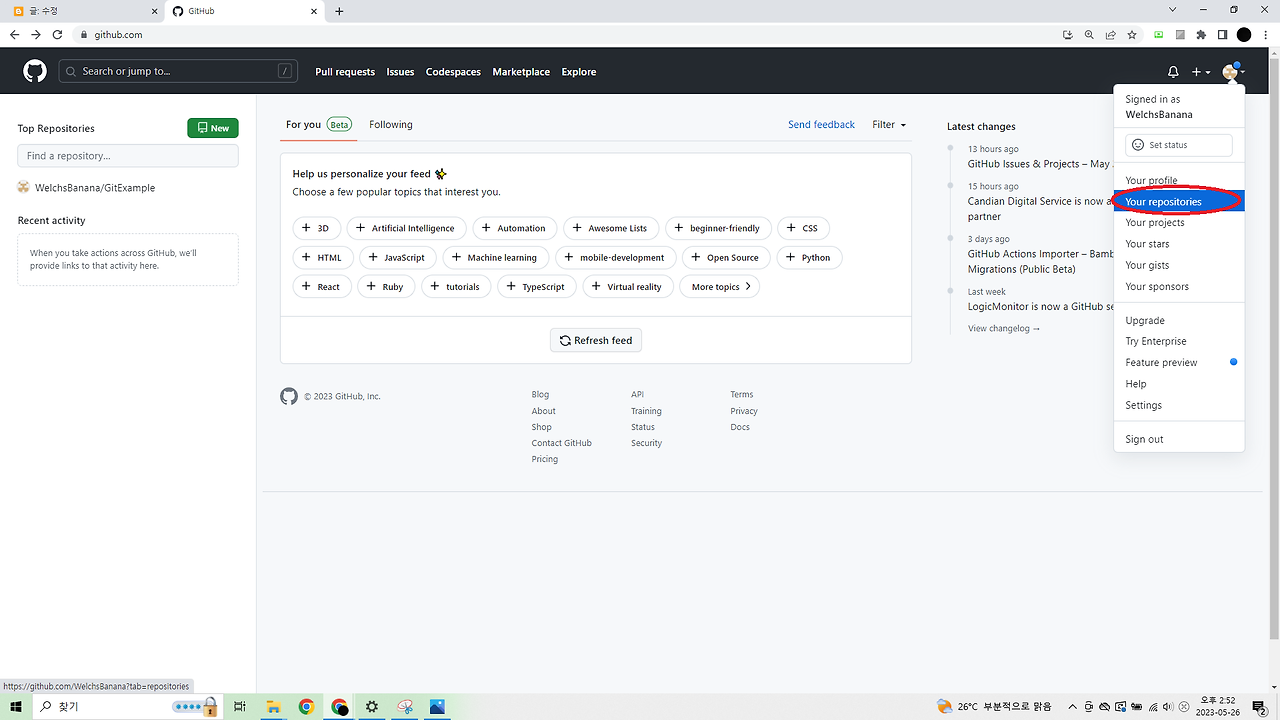Image resolution: width=1280 pixels, height=720 pixels.
Task: Refresh the feed with Refresh feed button
Action: tap(596, 340)
